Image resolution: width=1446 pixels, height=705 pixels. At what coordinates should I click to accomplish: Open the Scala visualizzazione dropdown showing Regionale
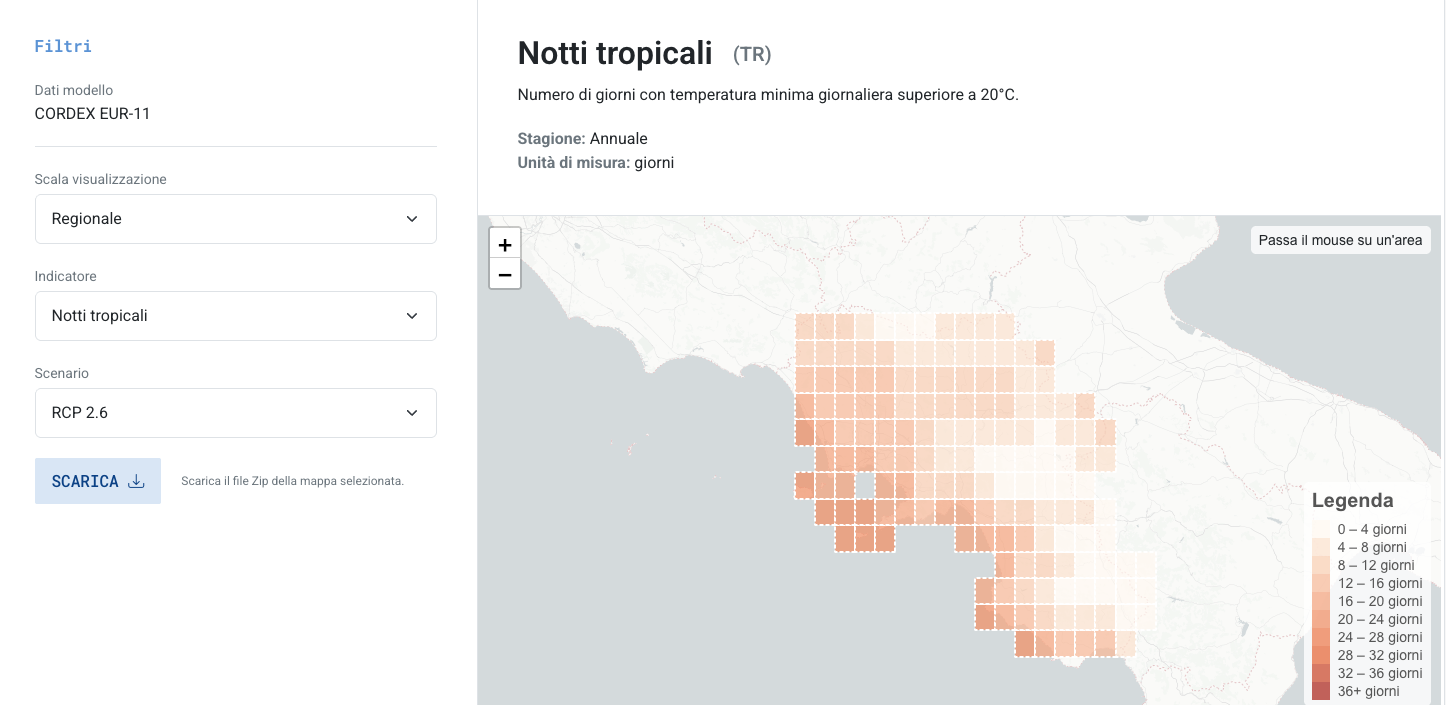(x=236, y=219)
